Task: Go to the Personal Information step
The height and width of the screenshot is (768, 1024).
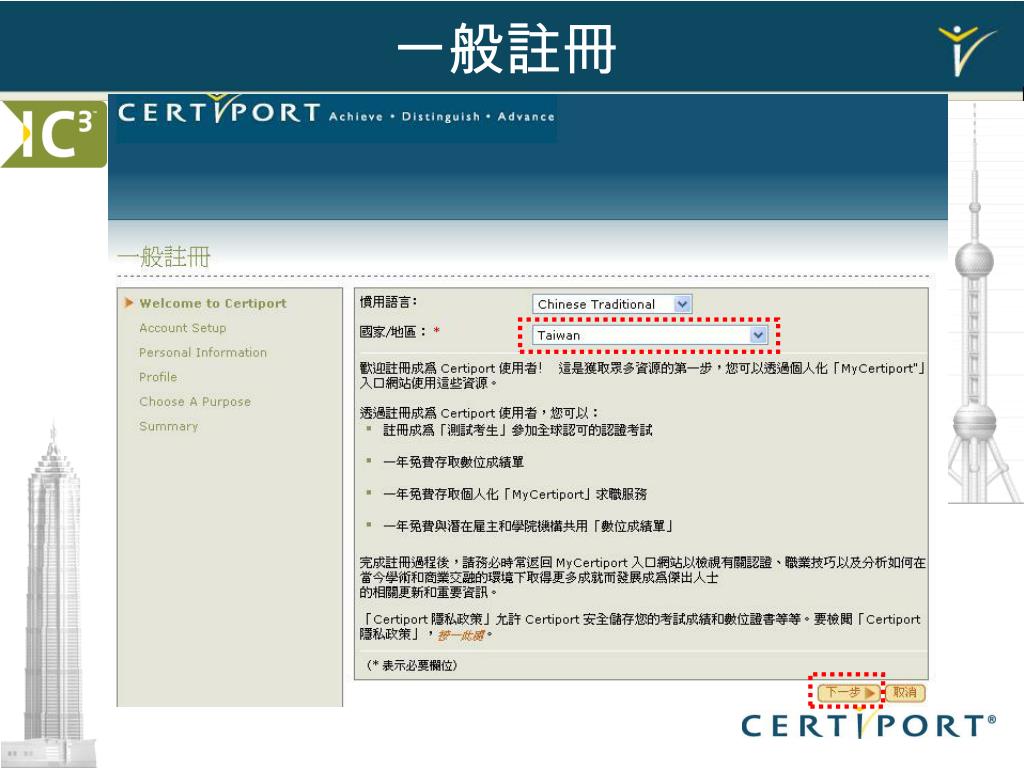Action: [x=203, y=353]
